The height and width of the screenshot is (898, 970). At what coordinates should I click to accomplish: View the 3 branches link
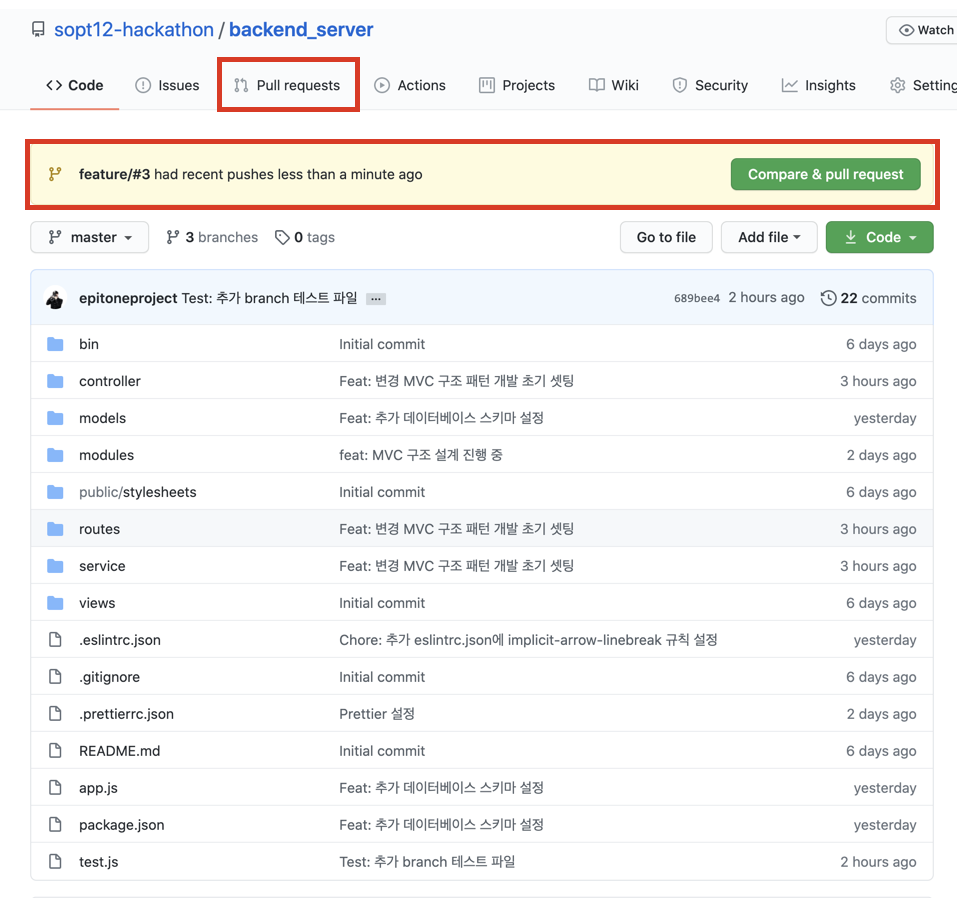tap(212, 237)
